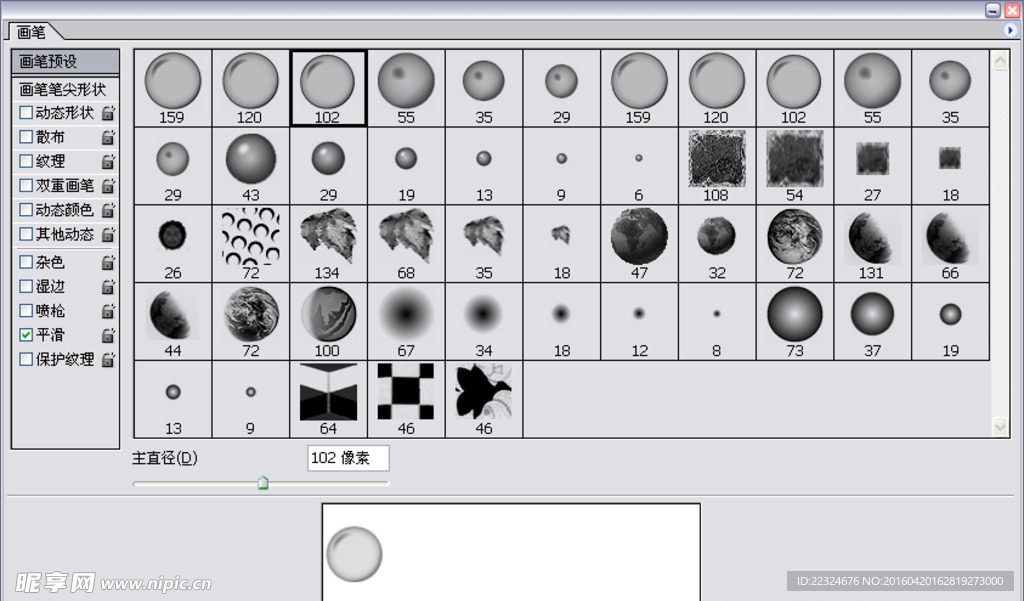Select the 44 half-moon brush
The width and height of the screenshot is (1024, 601).
(x=172, y=321)
